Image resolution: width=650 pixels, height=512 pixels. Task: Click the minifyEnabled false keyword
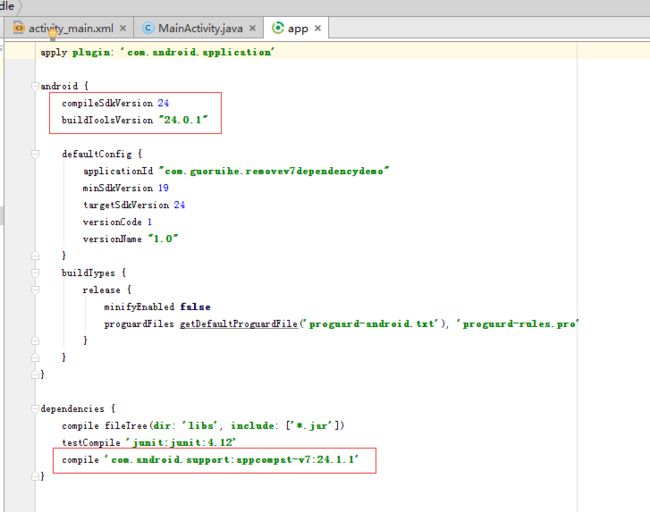click(195, 307)
